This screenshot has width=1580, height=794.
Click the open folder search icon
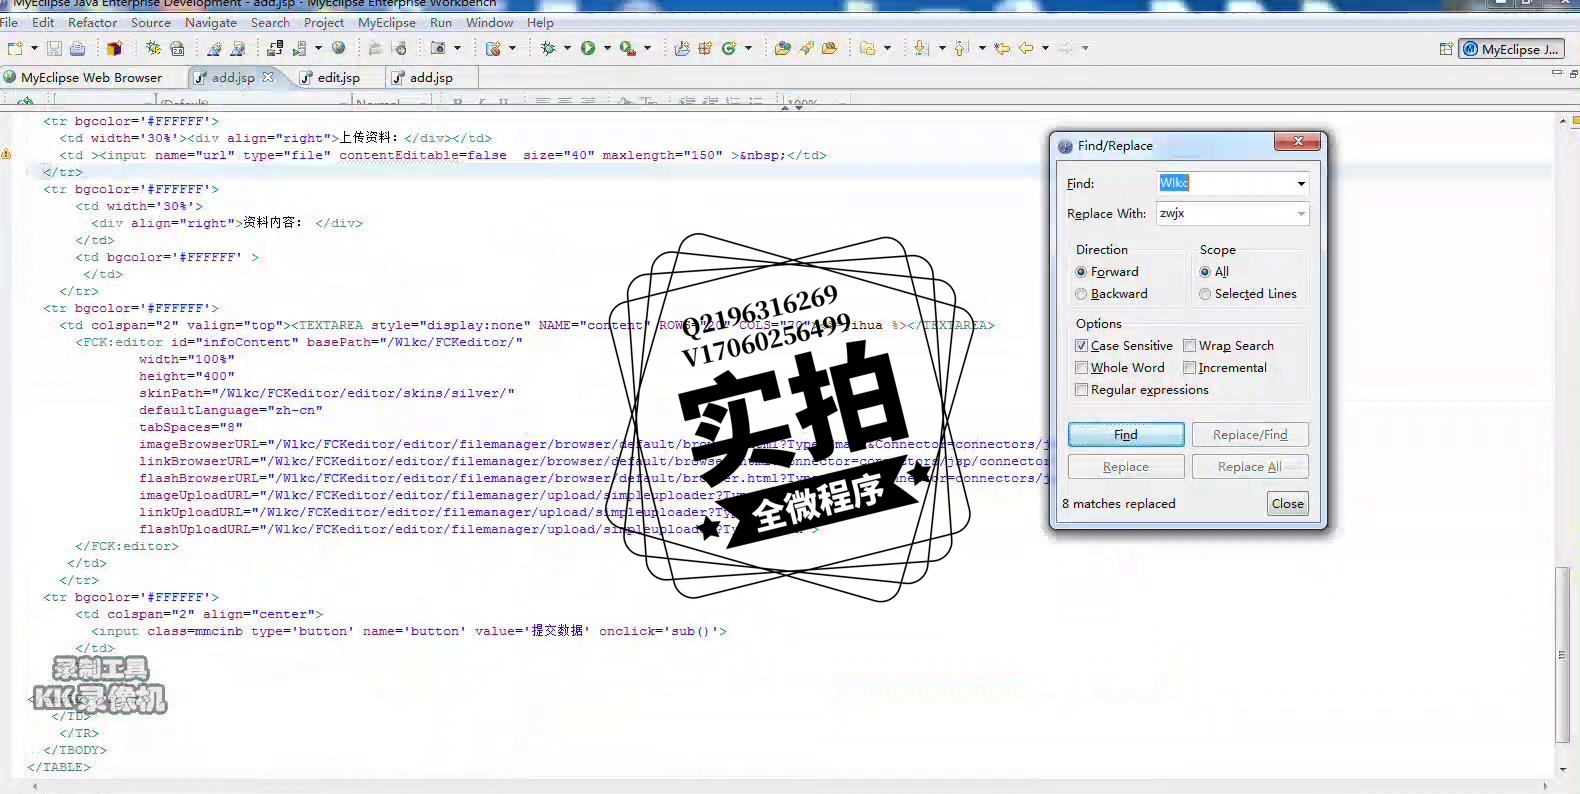(782, 48)
